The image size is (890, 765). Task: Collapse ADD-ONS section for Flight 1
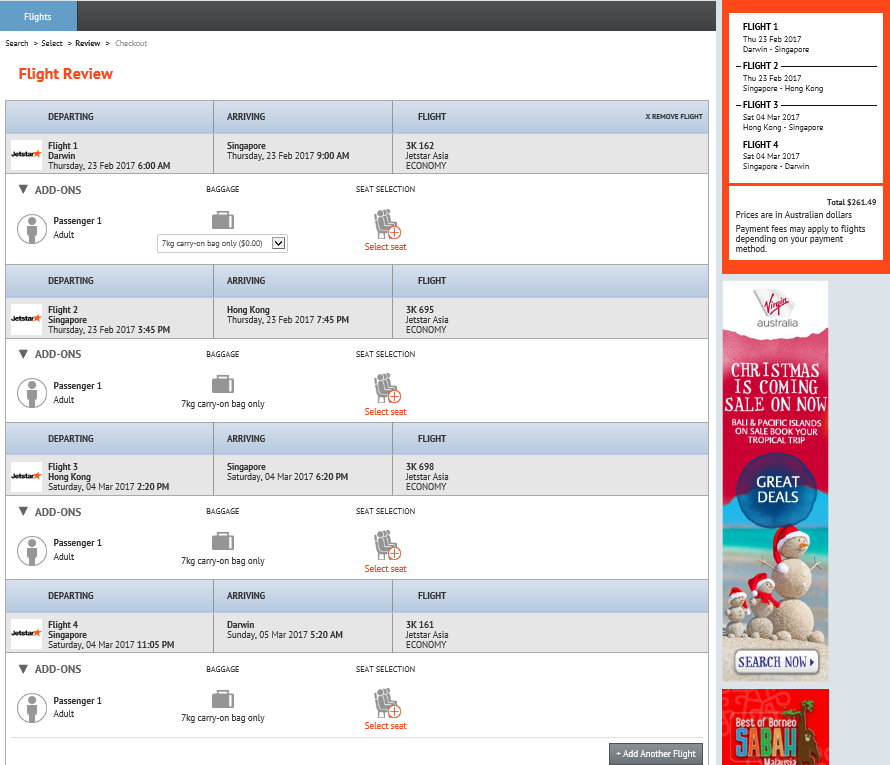[x=50, y=190]
